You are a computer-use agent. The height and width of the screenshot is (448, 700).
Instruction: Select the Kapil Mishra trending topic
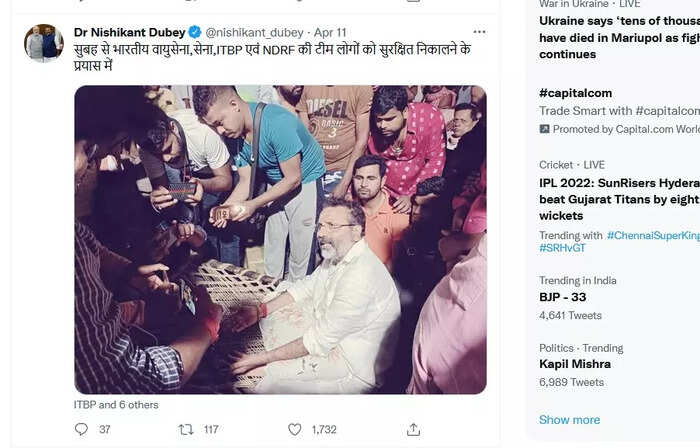575,364
